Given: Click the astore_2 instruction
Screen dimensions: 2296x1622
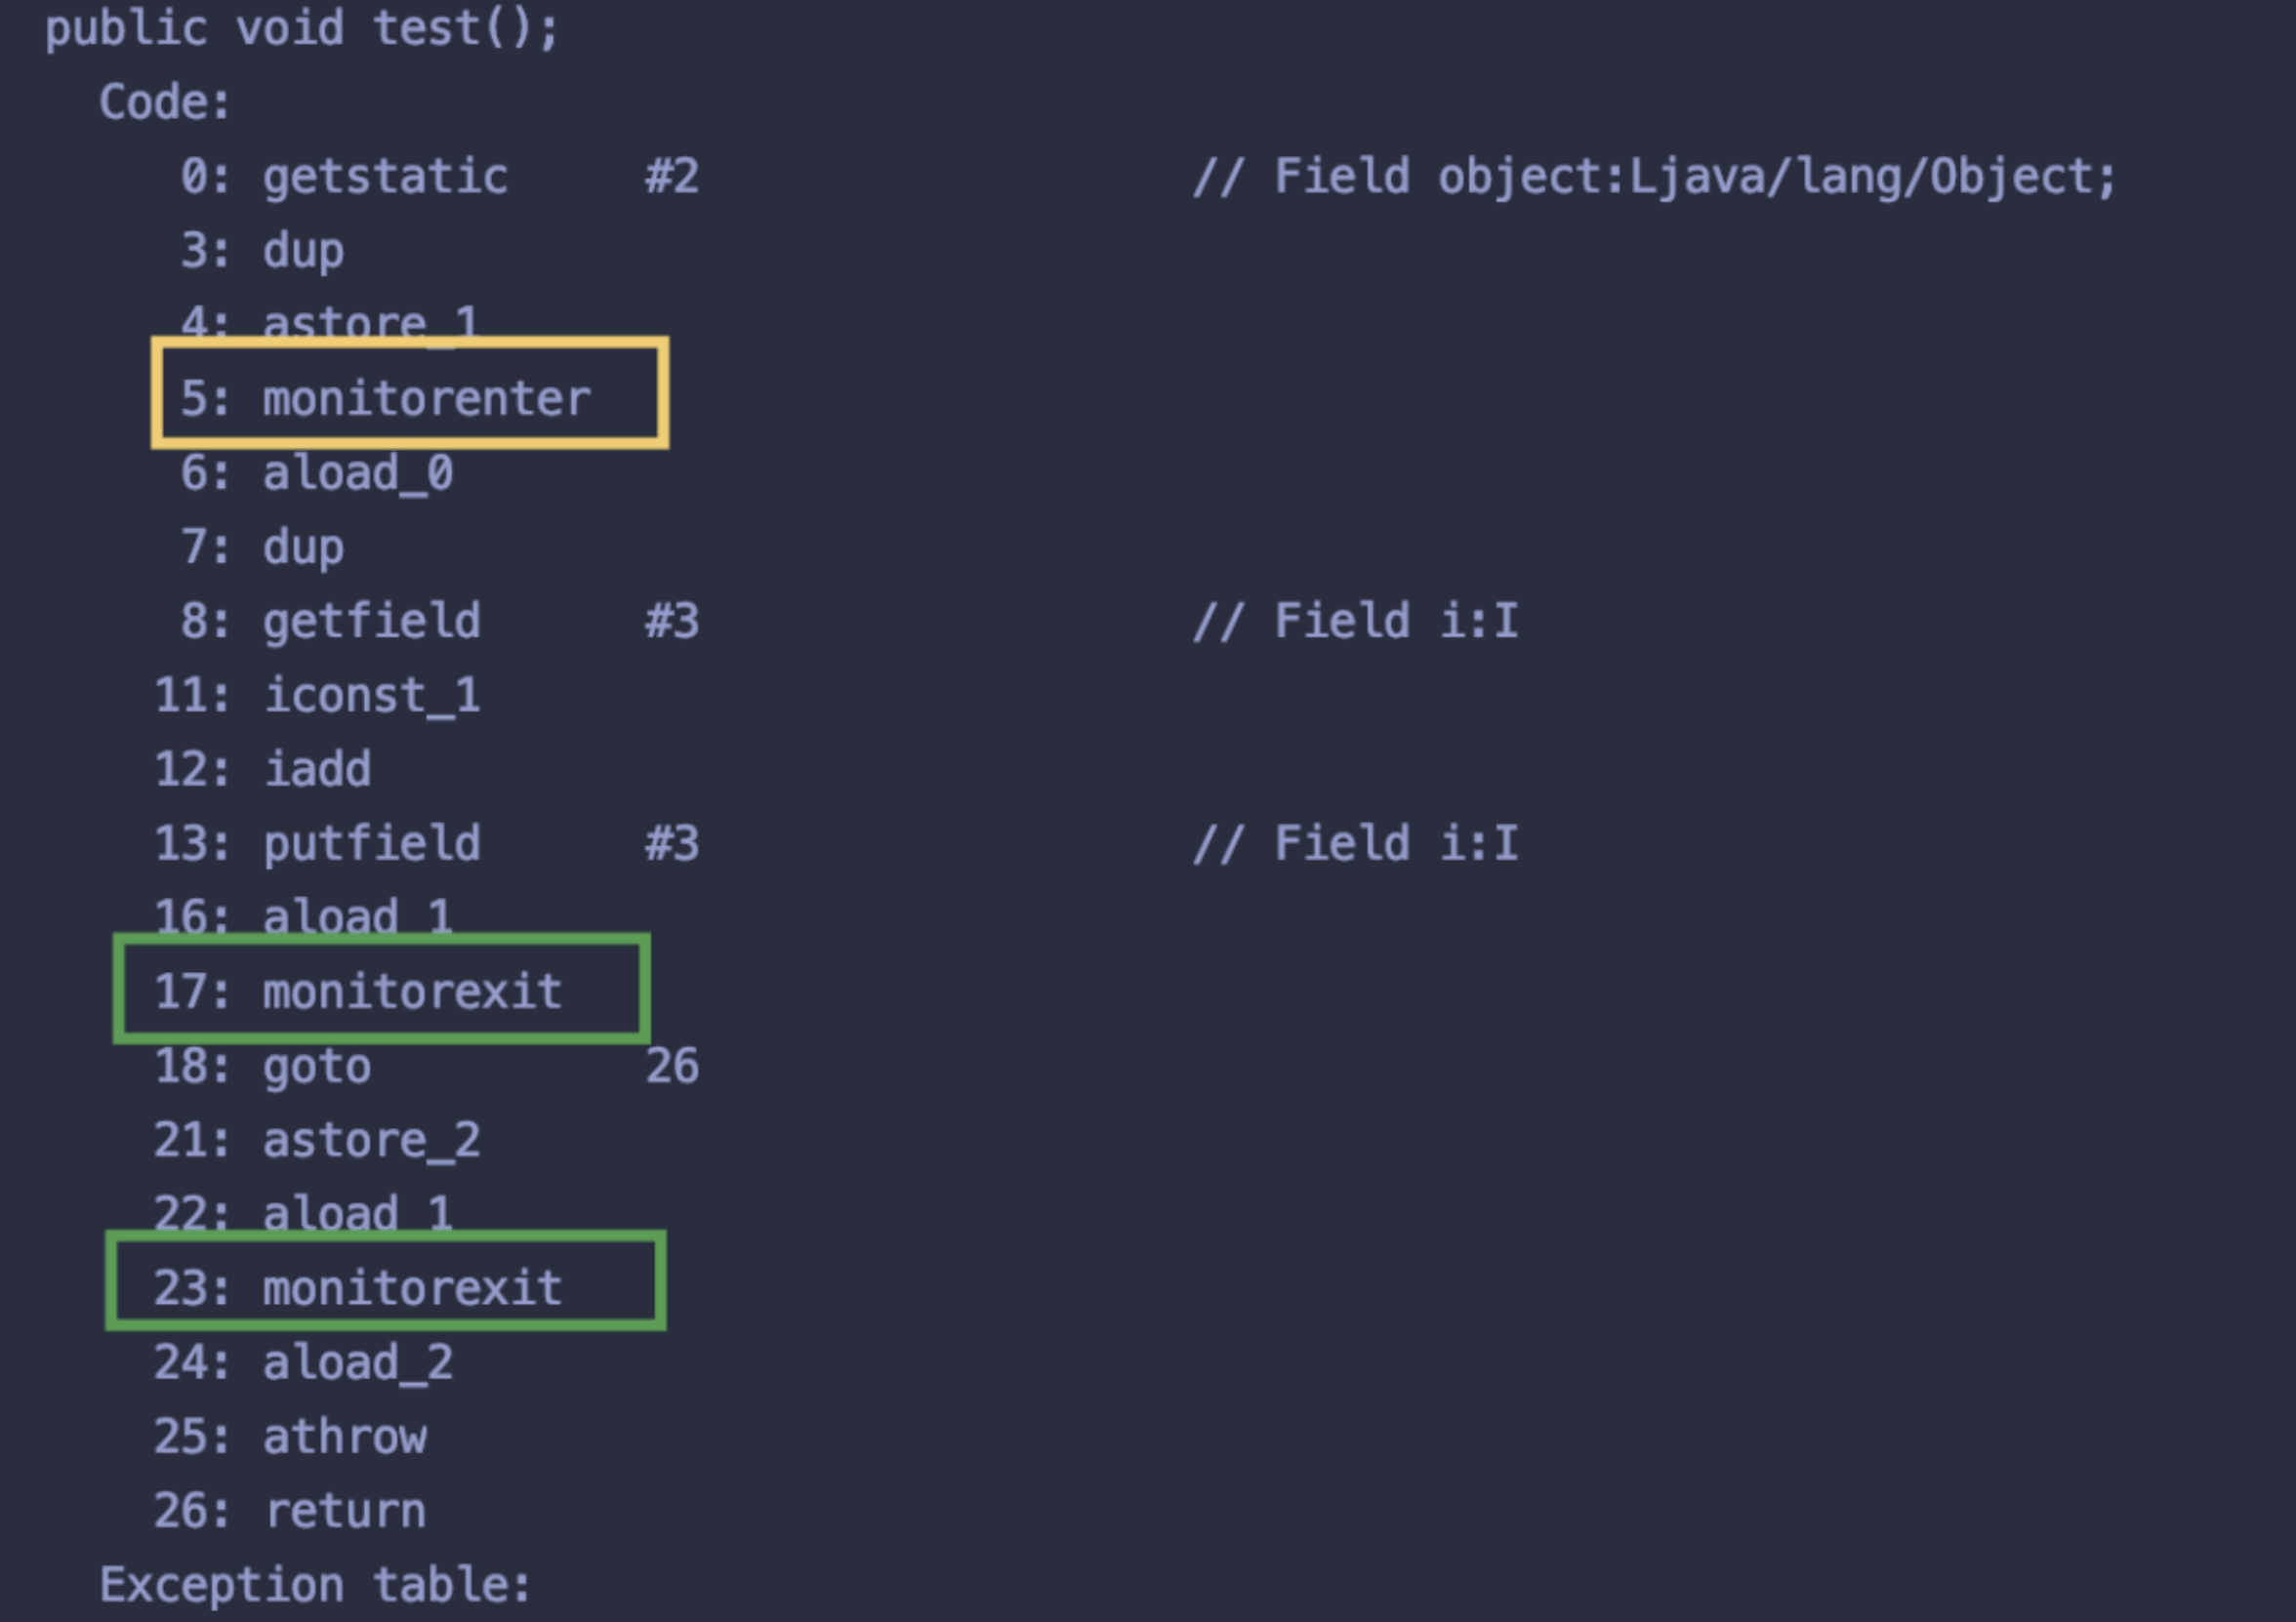Looking at the screenshot, I should (x=371, y=1141).
